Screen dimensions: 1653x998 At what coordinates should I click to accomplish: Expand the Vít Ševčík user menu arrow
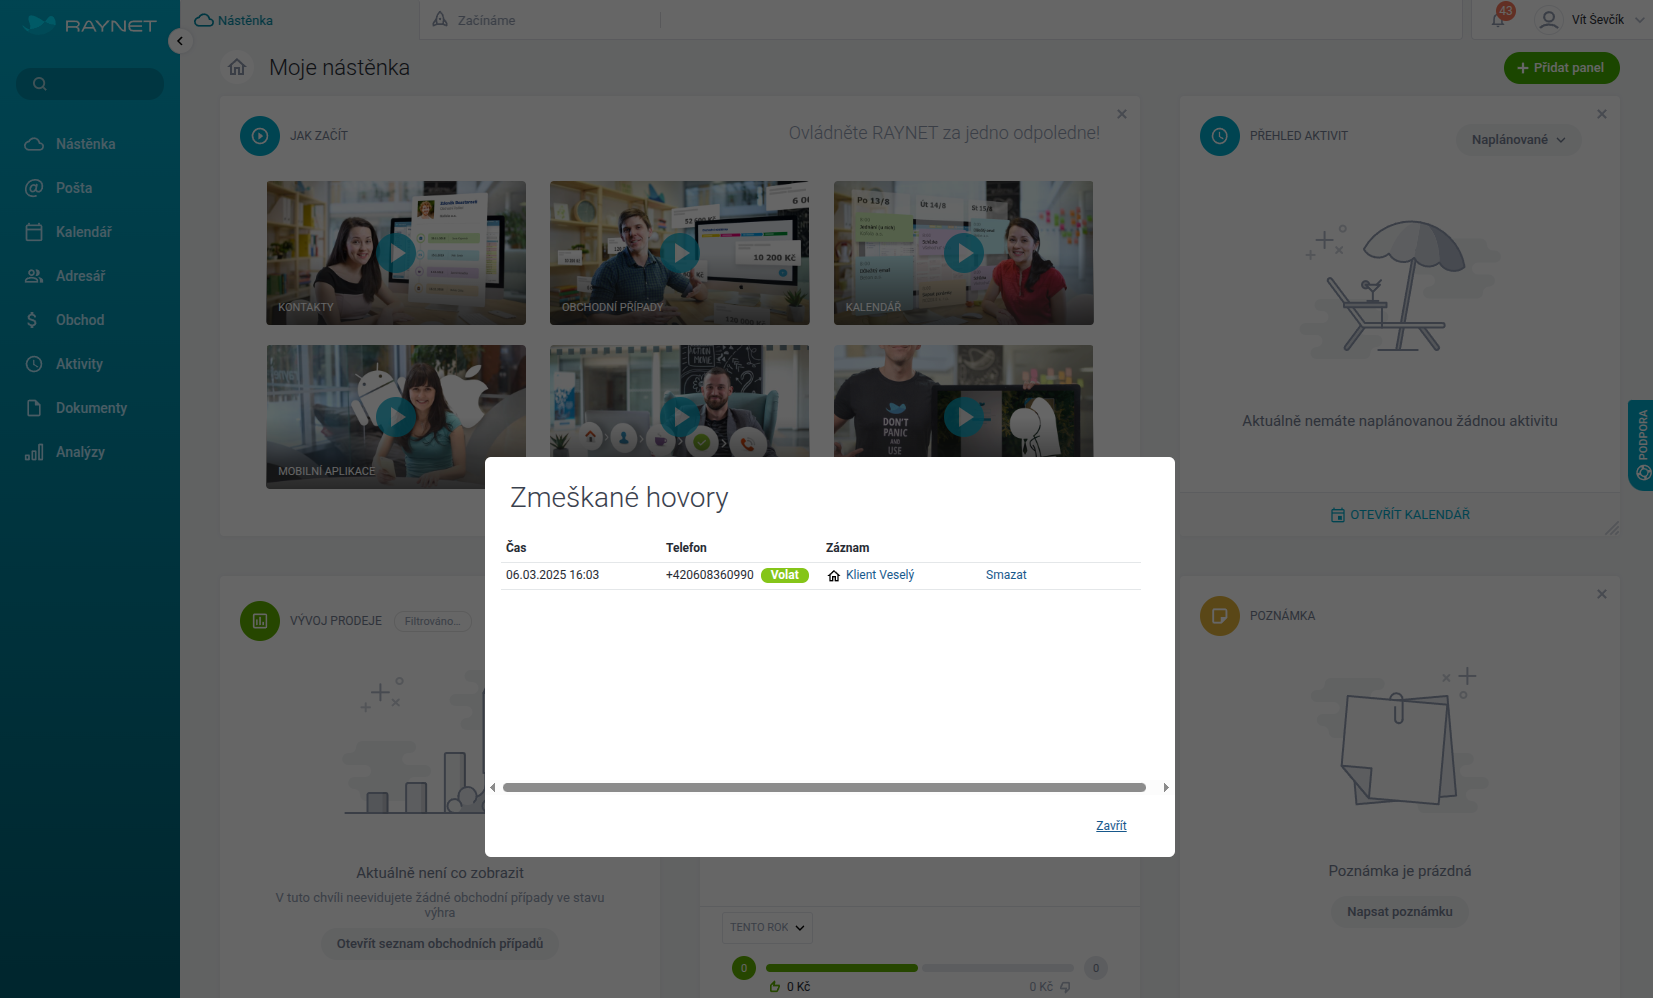pyautogui.click(x=1640, y=20)
